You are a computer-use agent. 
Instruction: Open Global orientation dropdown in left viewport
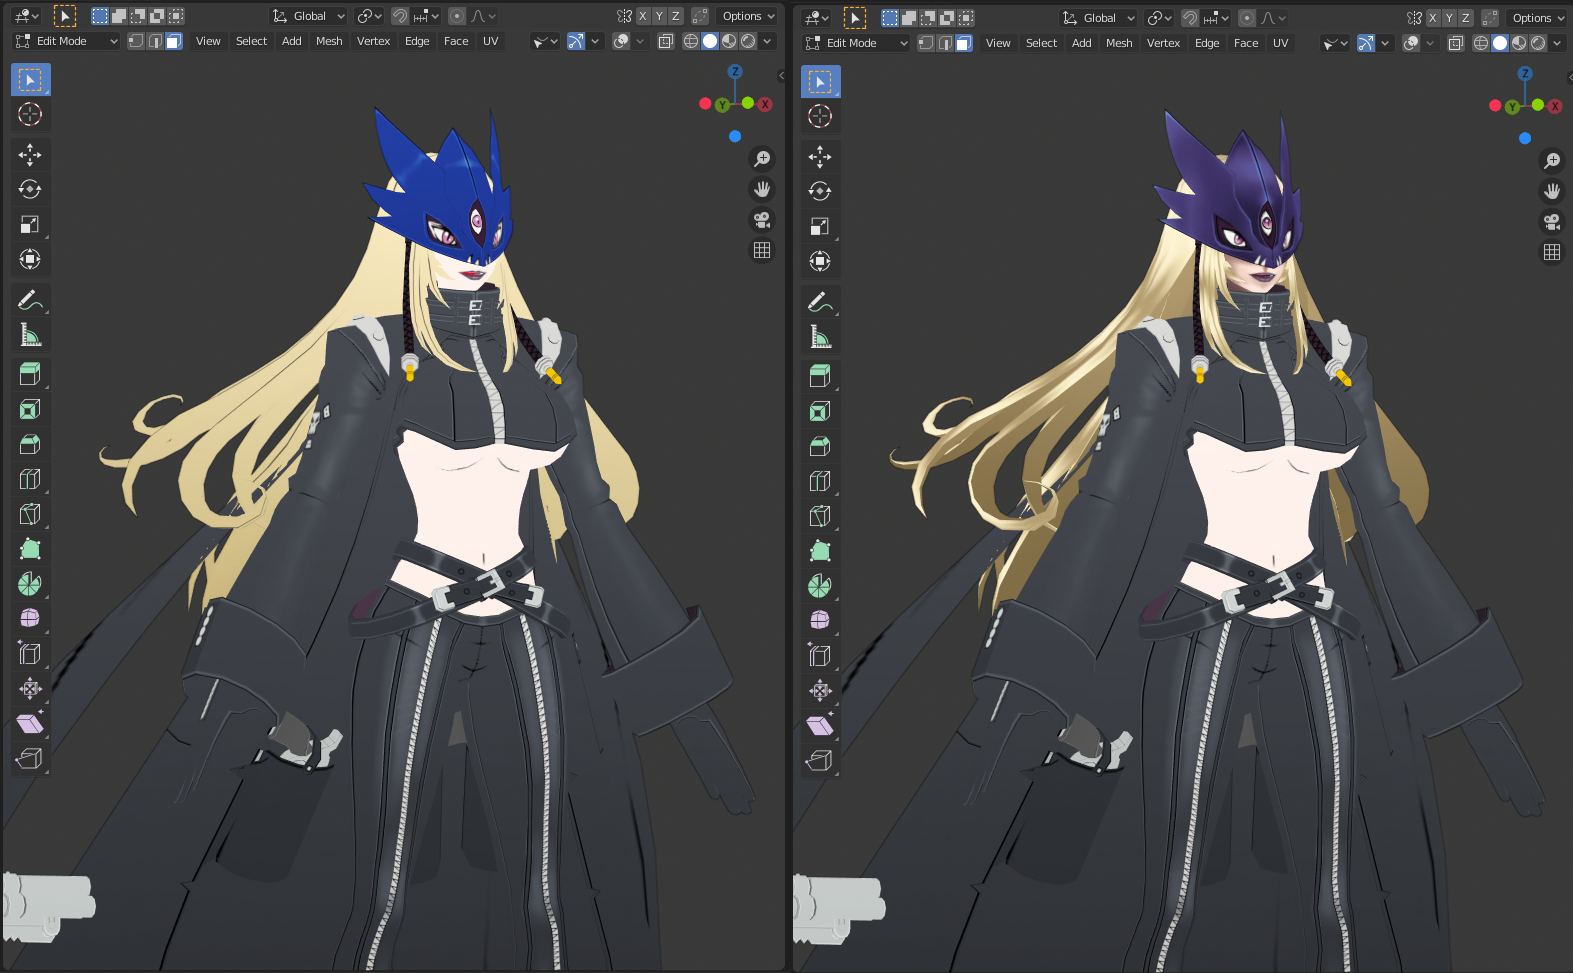[309, 16]
